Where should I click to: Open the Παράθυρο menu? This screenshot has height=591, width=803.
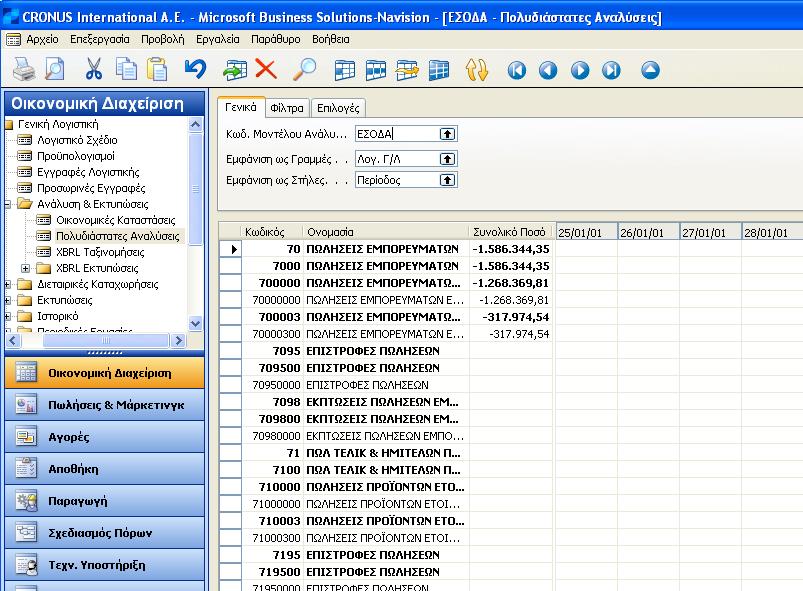click(x=276, y=39)
